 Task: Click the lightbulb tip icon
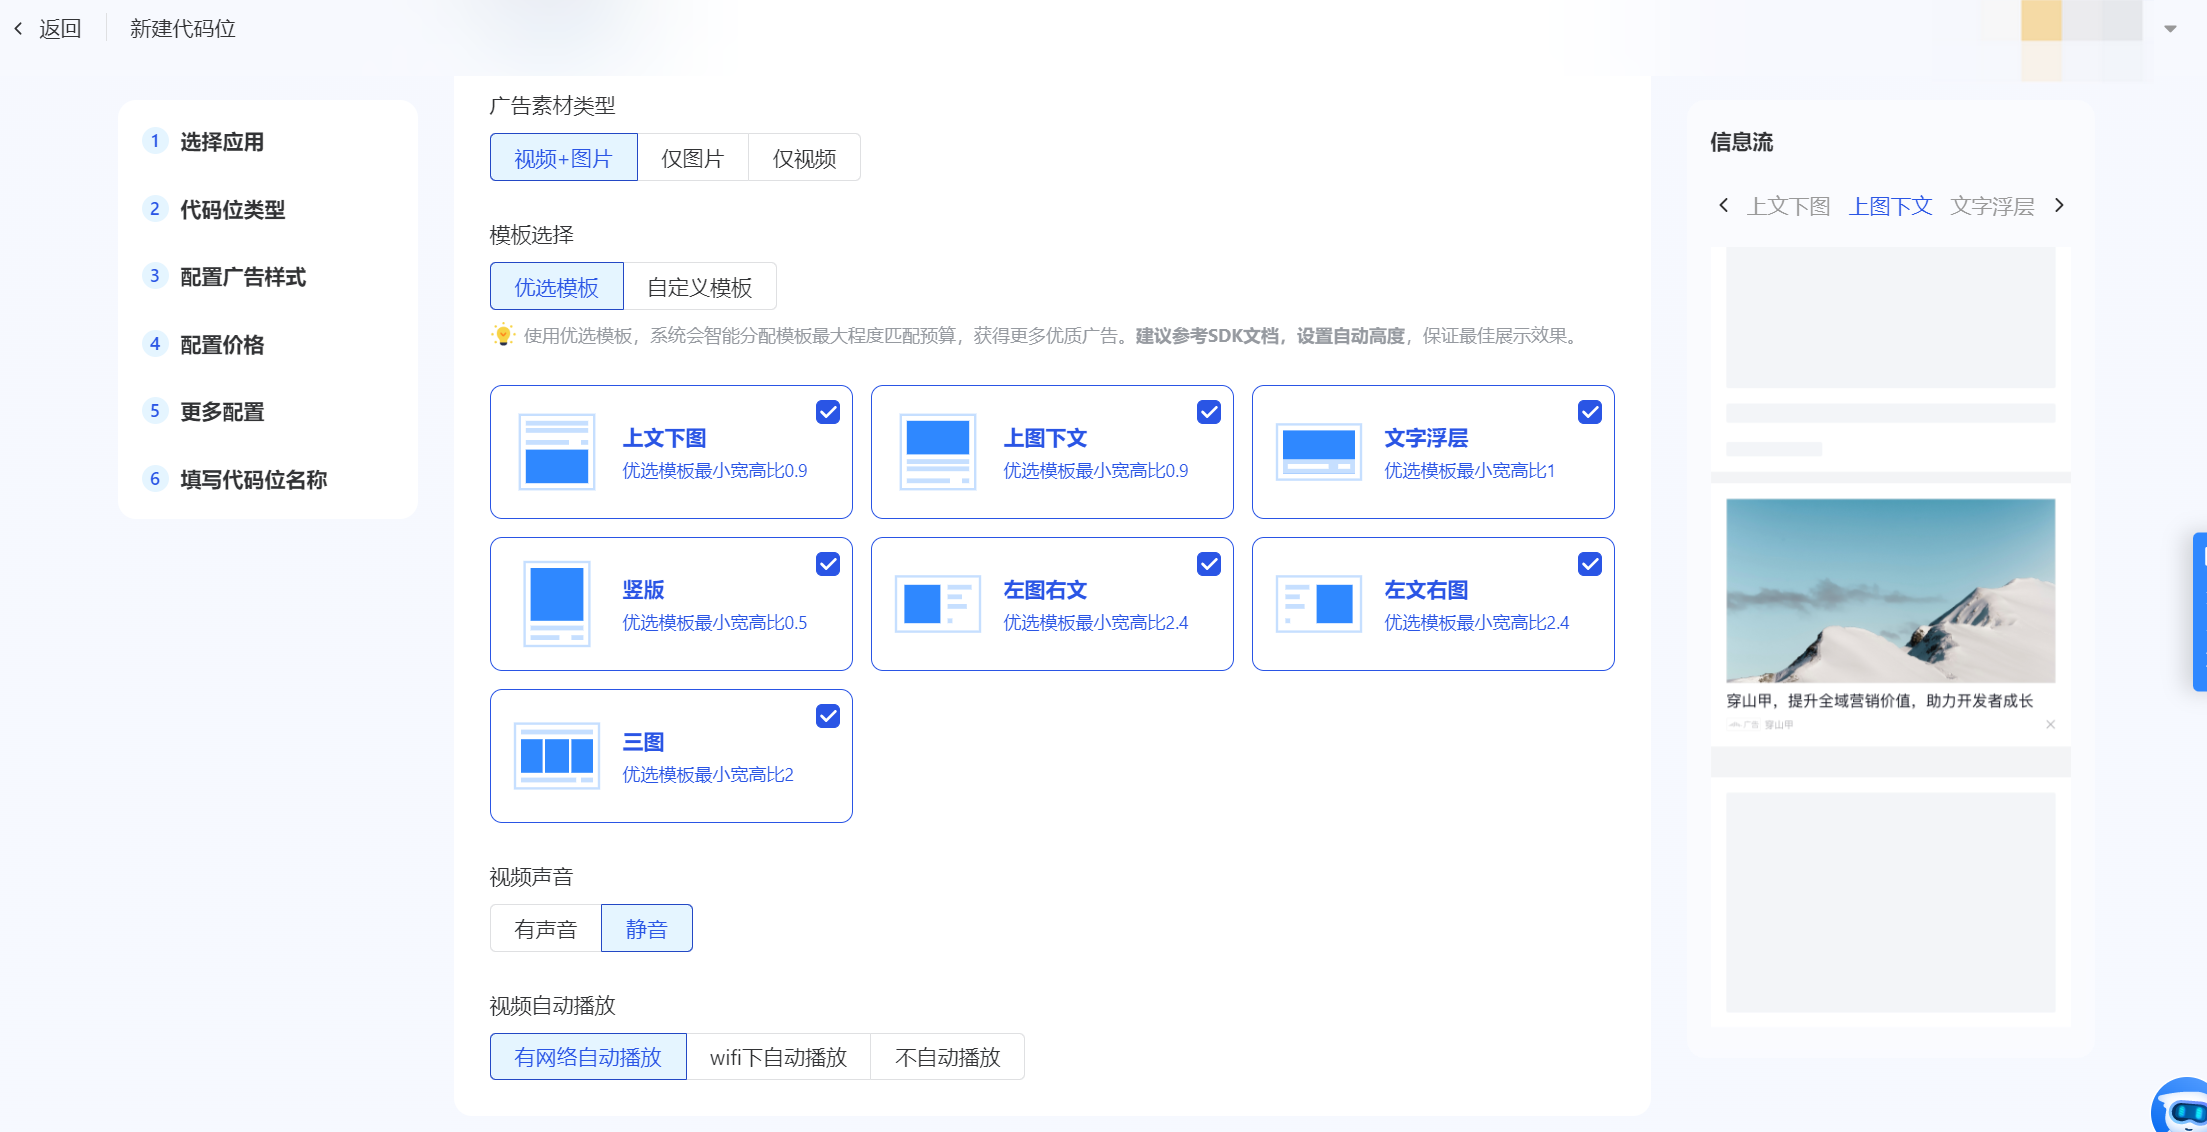pyautogui.click(x=503, y=335)
